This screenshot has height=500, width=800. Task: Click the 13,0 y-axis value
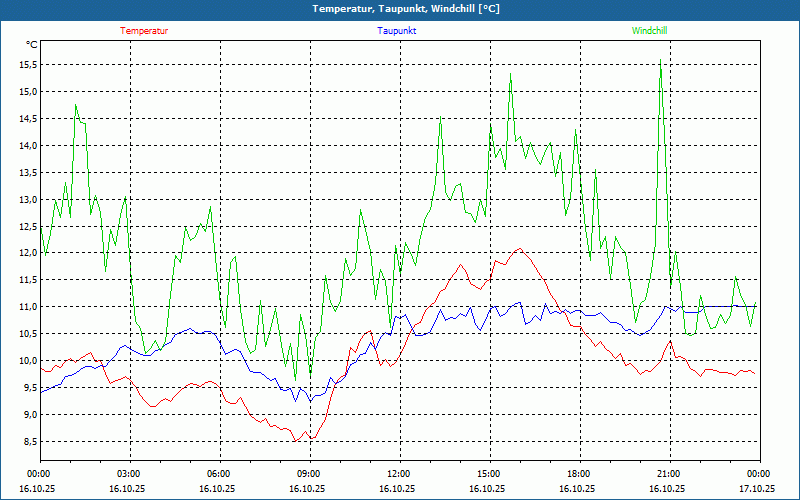[x=29, y=199]
